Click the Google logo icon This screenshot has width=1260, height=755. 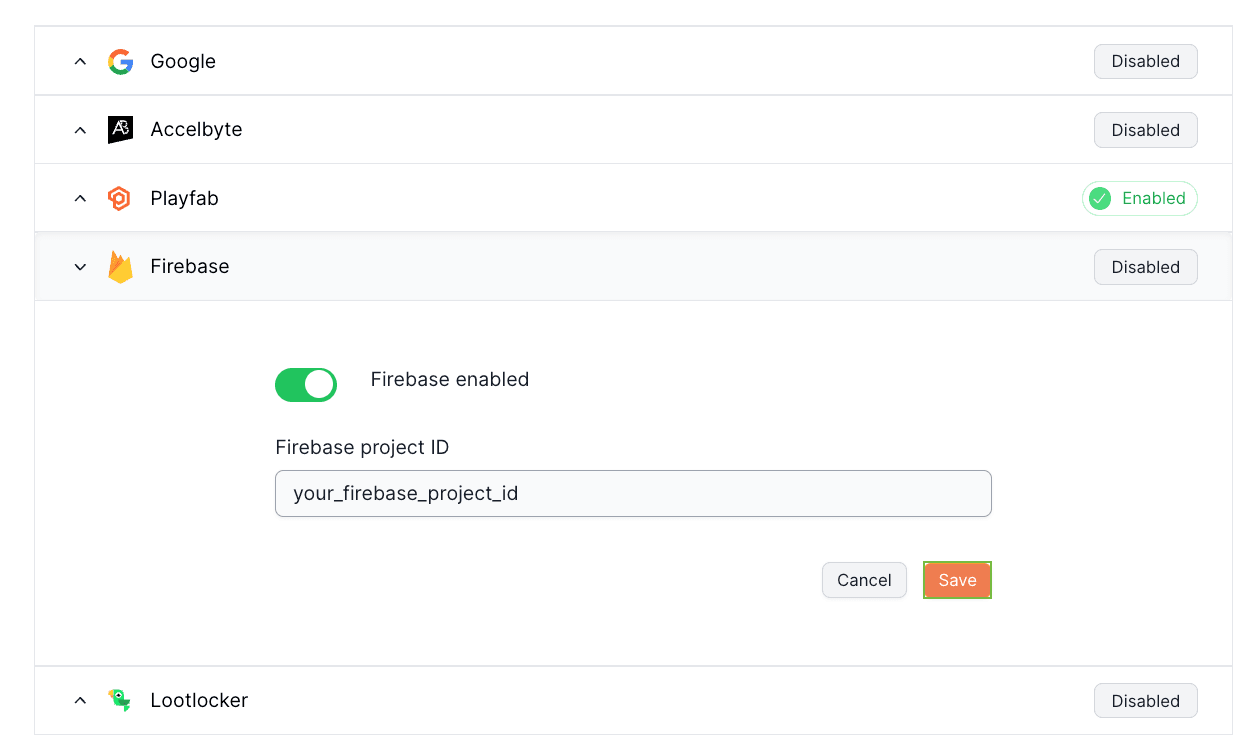click(120, 62)
